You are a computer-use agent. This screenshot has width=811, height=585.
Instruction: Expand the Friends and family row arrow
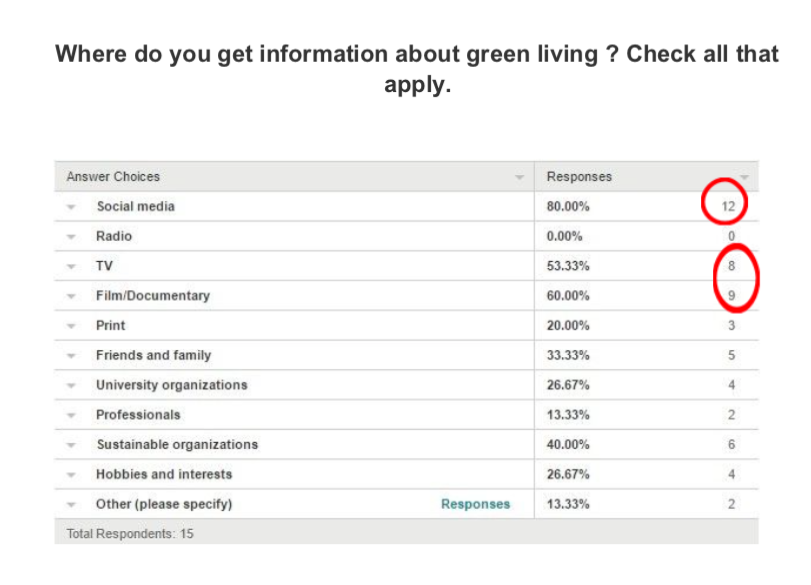click(71, 356)
